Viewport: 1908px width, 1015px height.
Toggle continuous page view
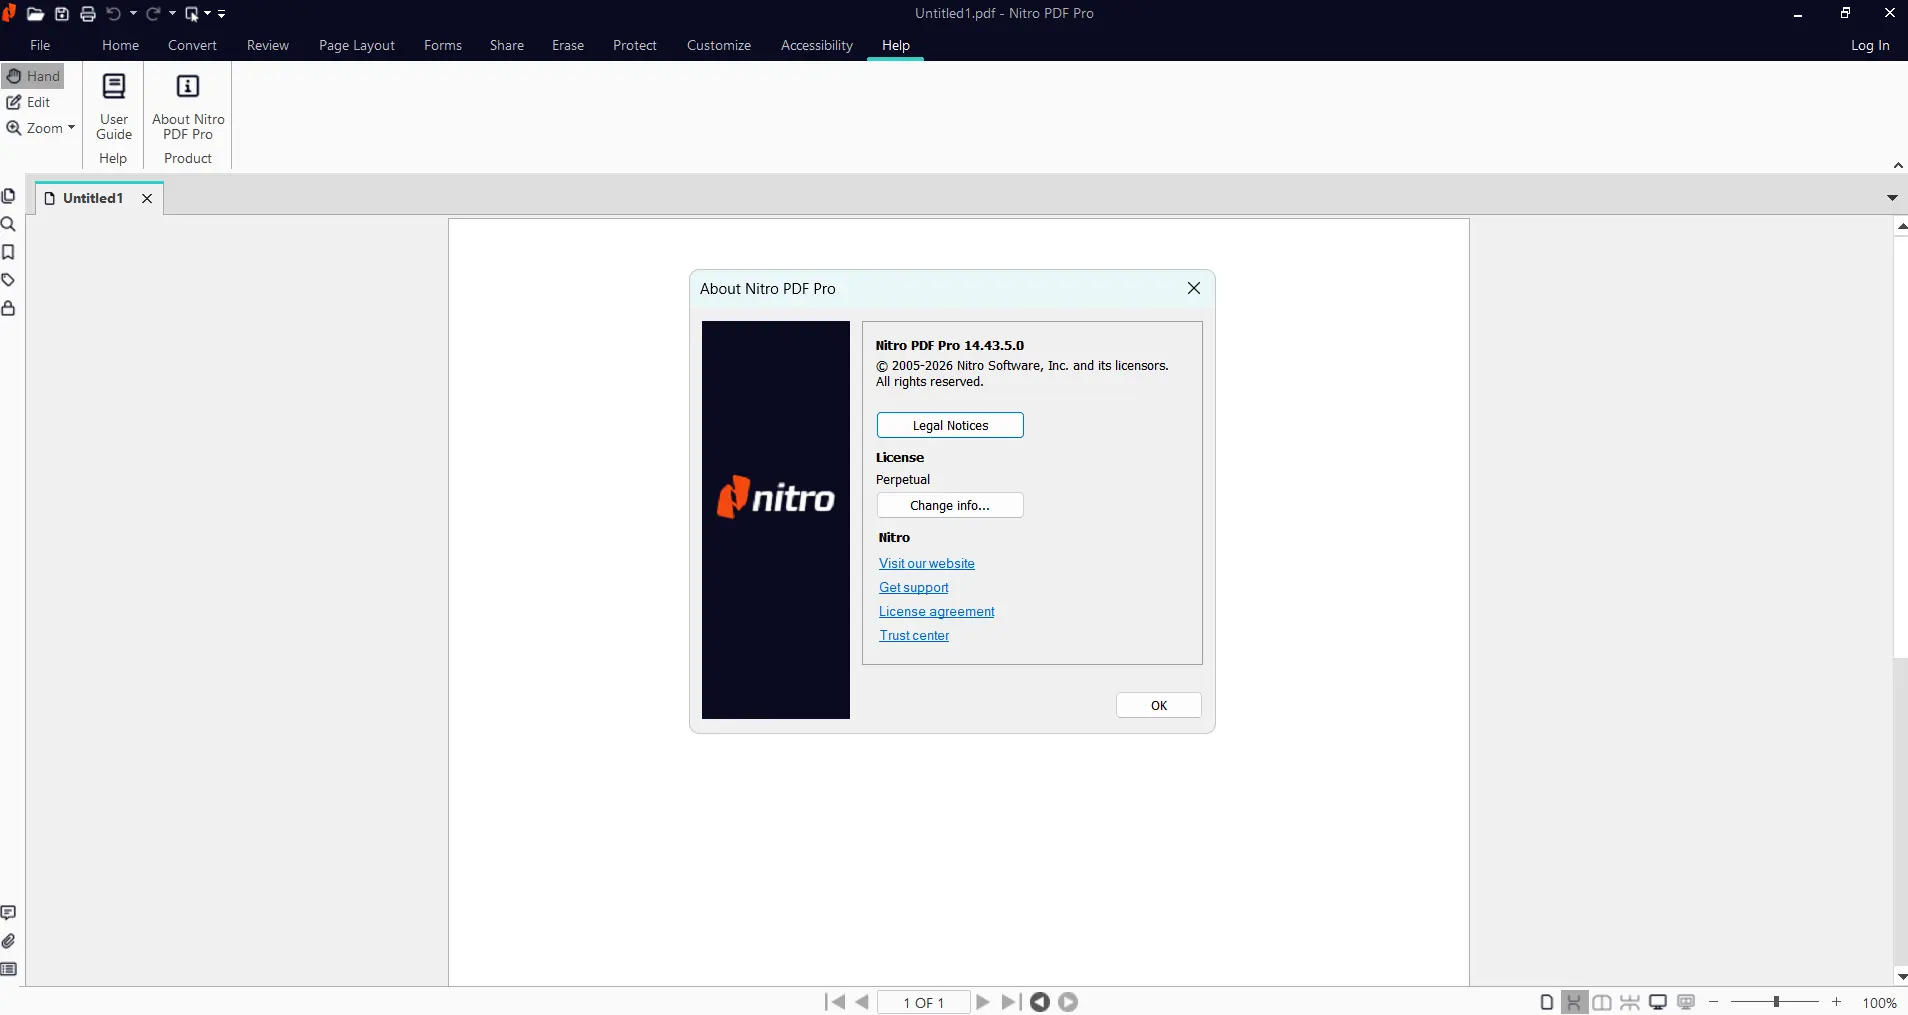1575,1002
